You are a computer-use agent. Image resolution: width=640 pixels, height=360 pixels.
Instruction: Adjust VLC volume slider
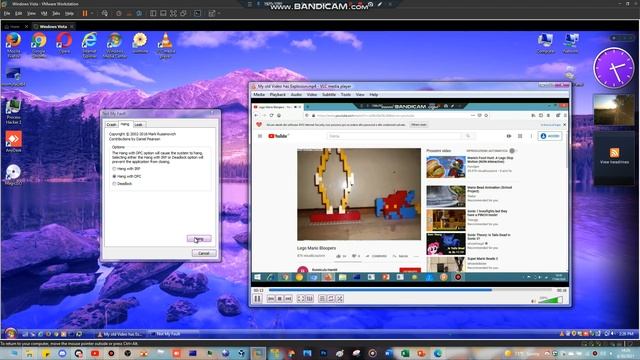click(x=551, y=300)
